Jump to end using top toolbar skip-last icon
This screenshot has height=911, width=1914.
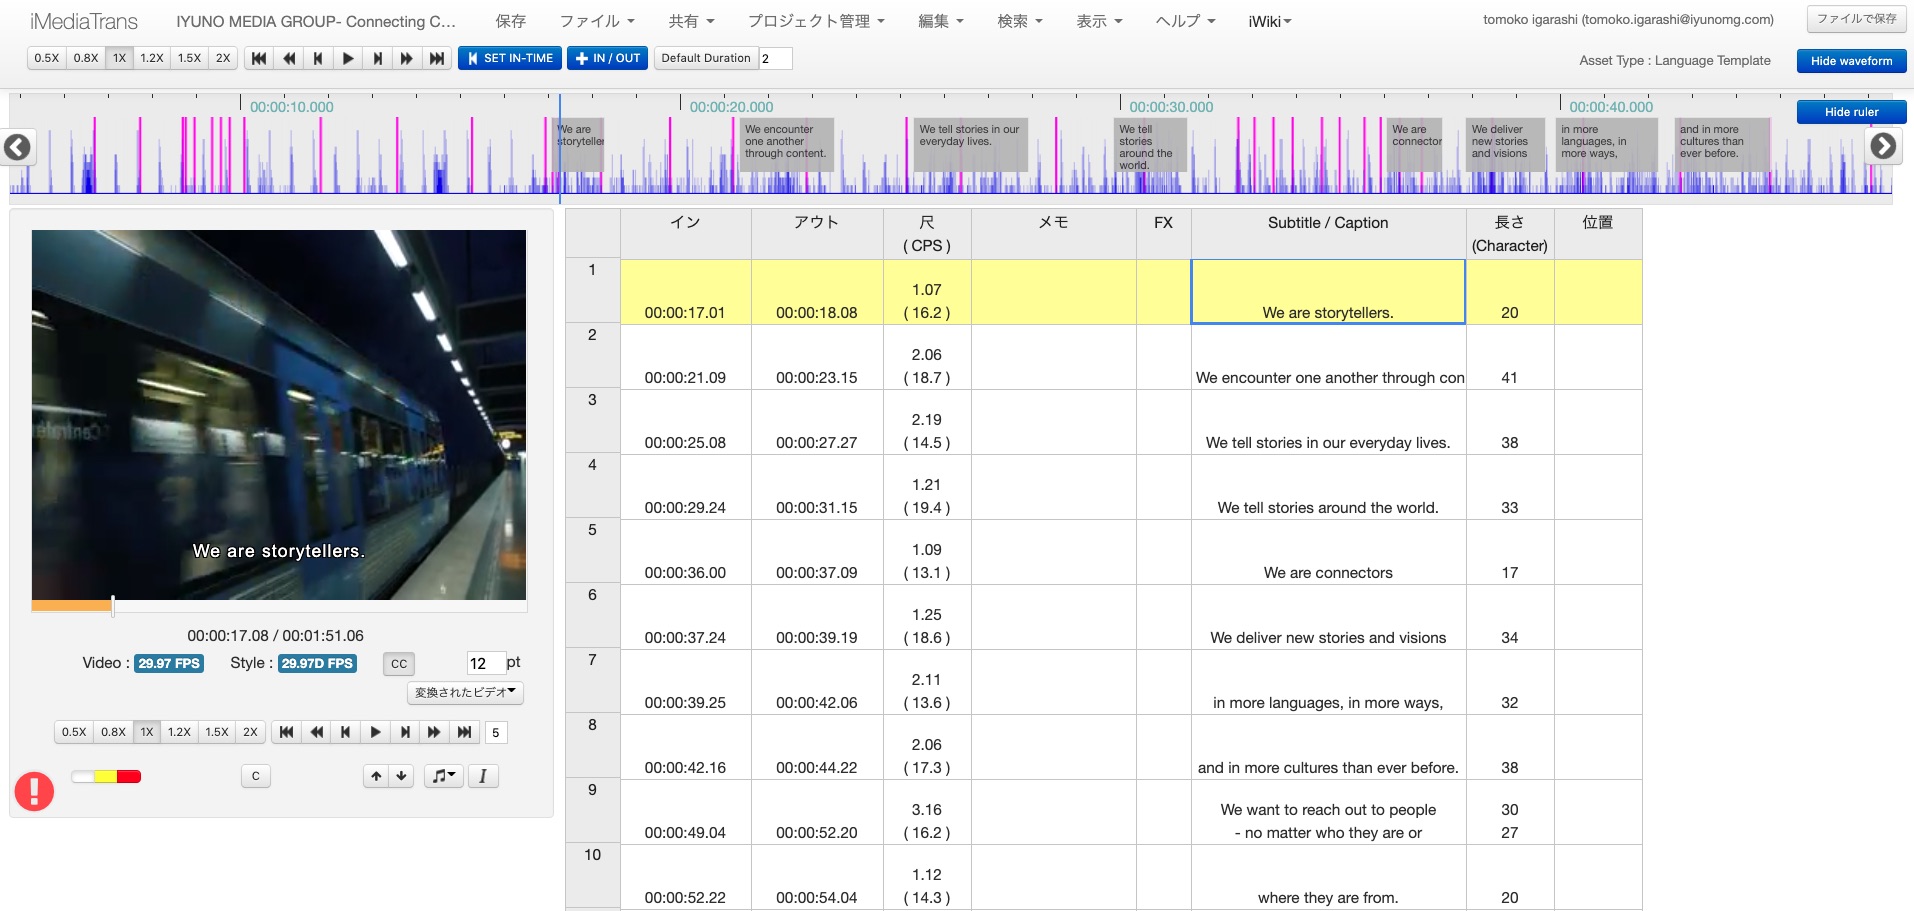click(x=437, y=58)
